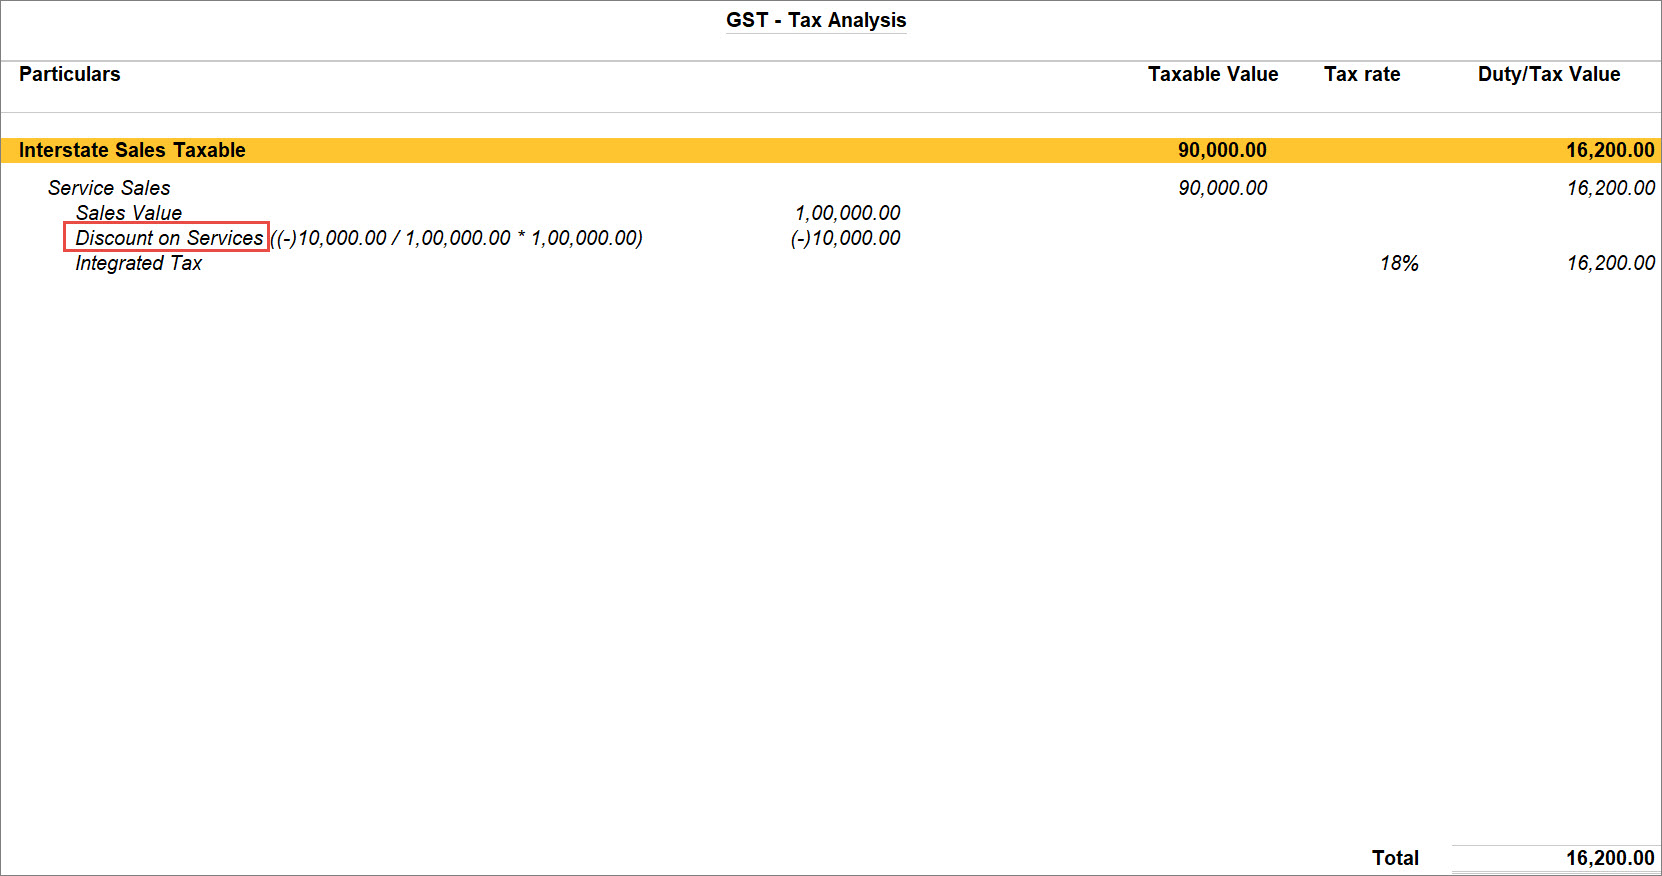Click the GST - Tax Analysis title
This screenshot has height=876, width=1662.
[x=816, y=20]
